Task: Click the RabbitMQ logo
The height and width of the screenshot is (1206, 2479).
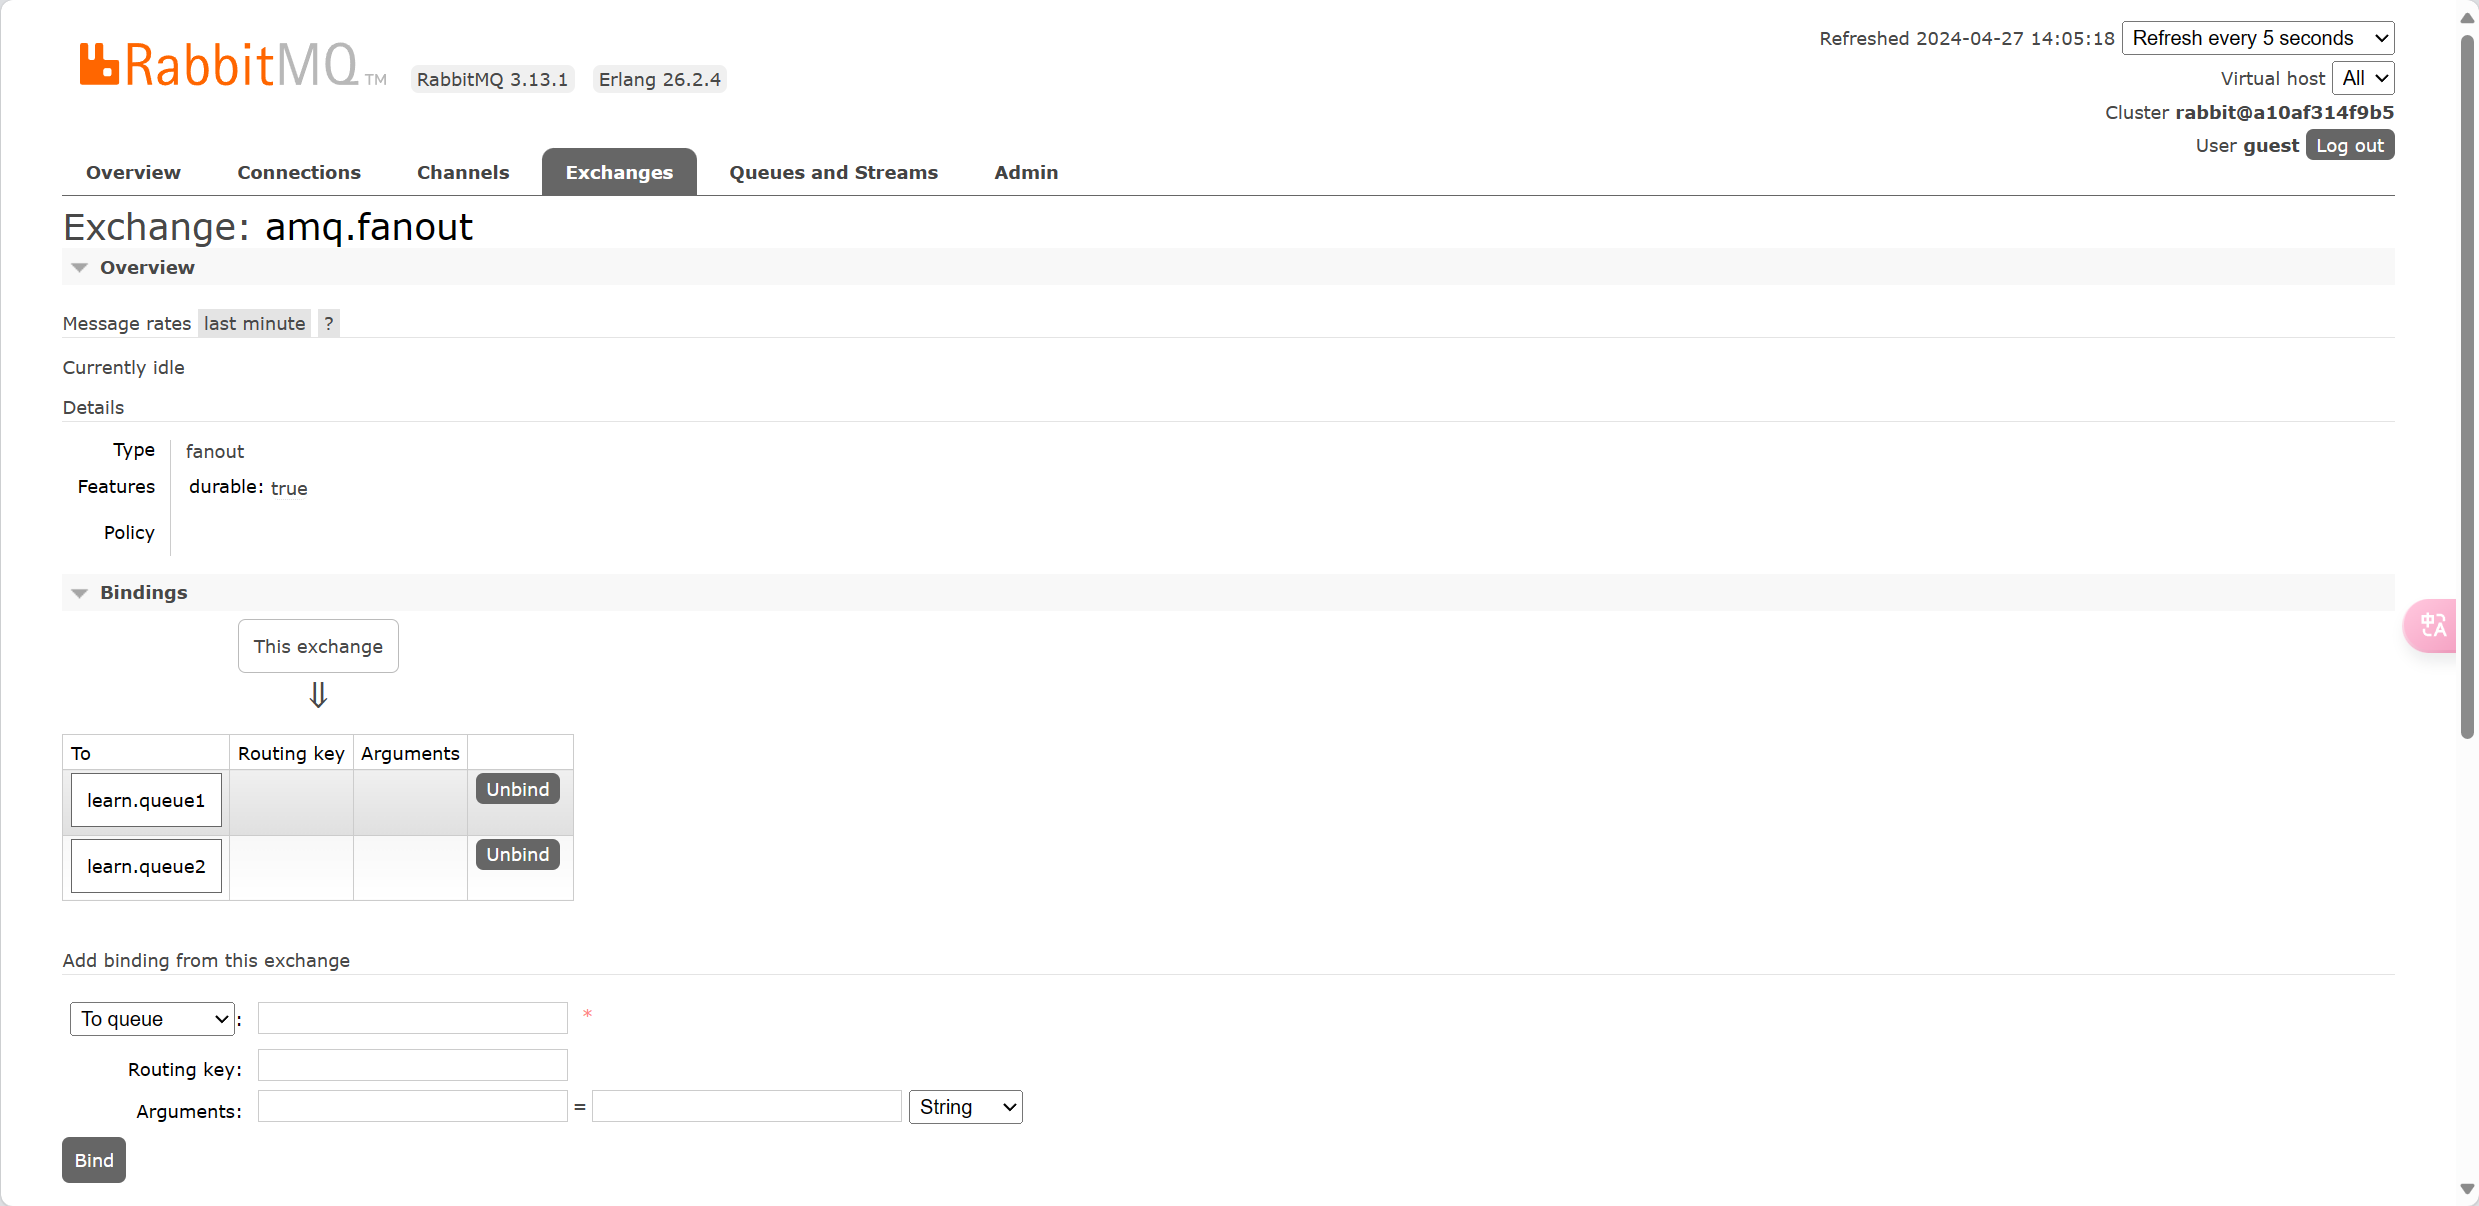Action: point(219,65)
